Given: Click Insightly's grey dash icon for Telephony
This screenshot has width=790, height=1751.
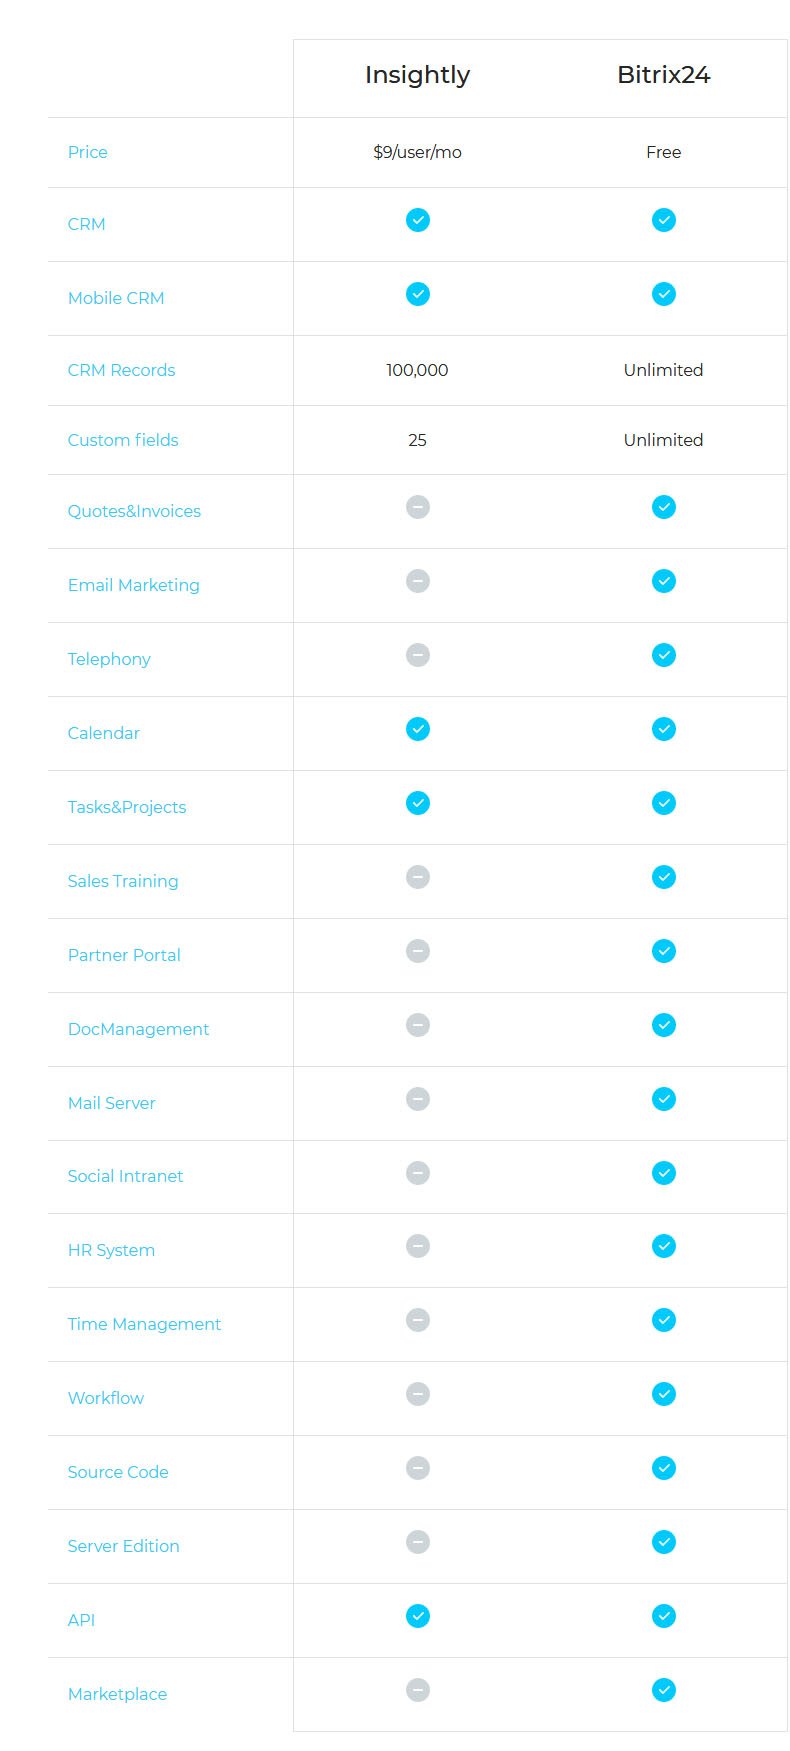Looking at the screenshot, I should point(418,655).
